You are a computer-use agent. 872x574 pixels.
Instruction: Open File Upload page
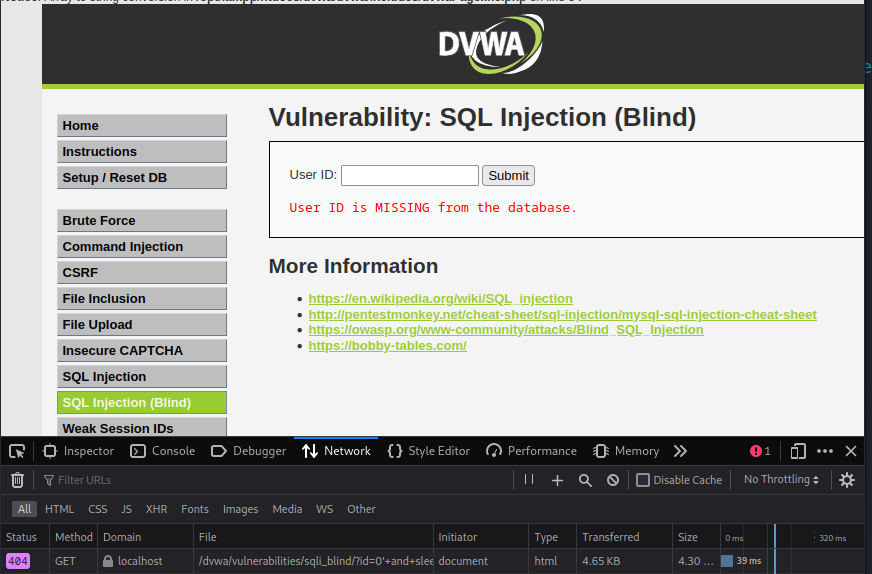point(142,325)
